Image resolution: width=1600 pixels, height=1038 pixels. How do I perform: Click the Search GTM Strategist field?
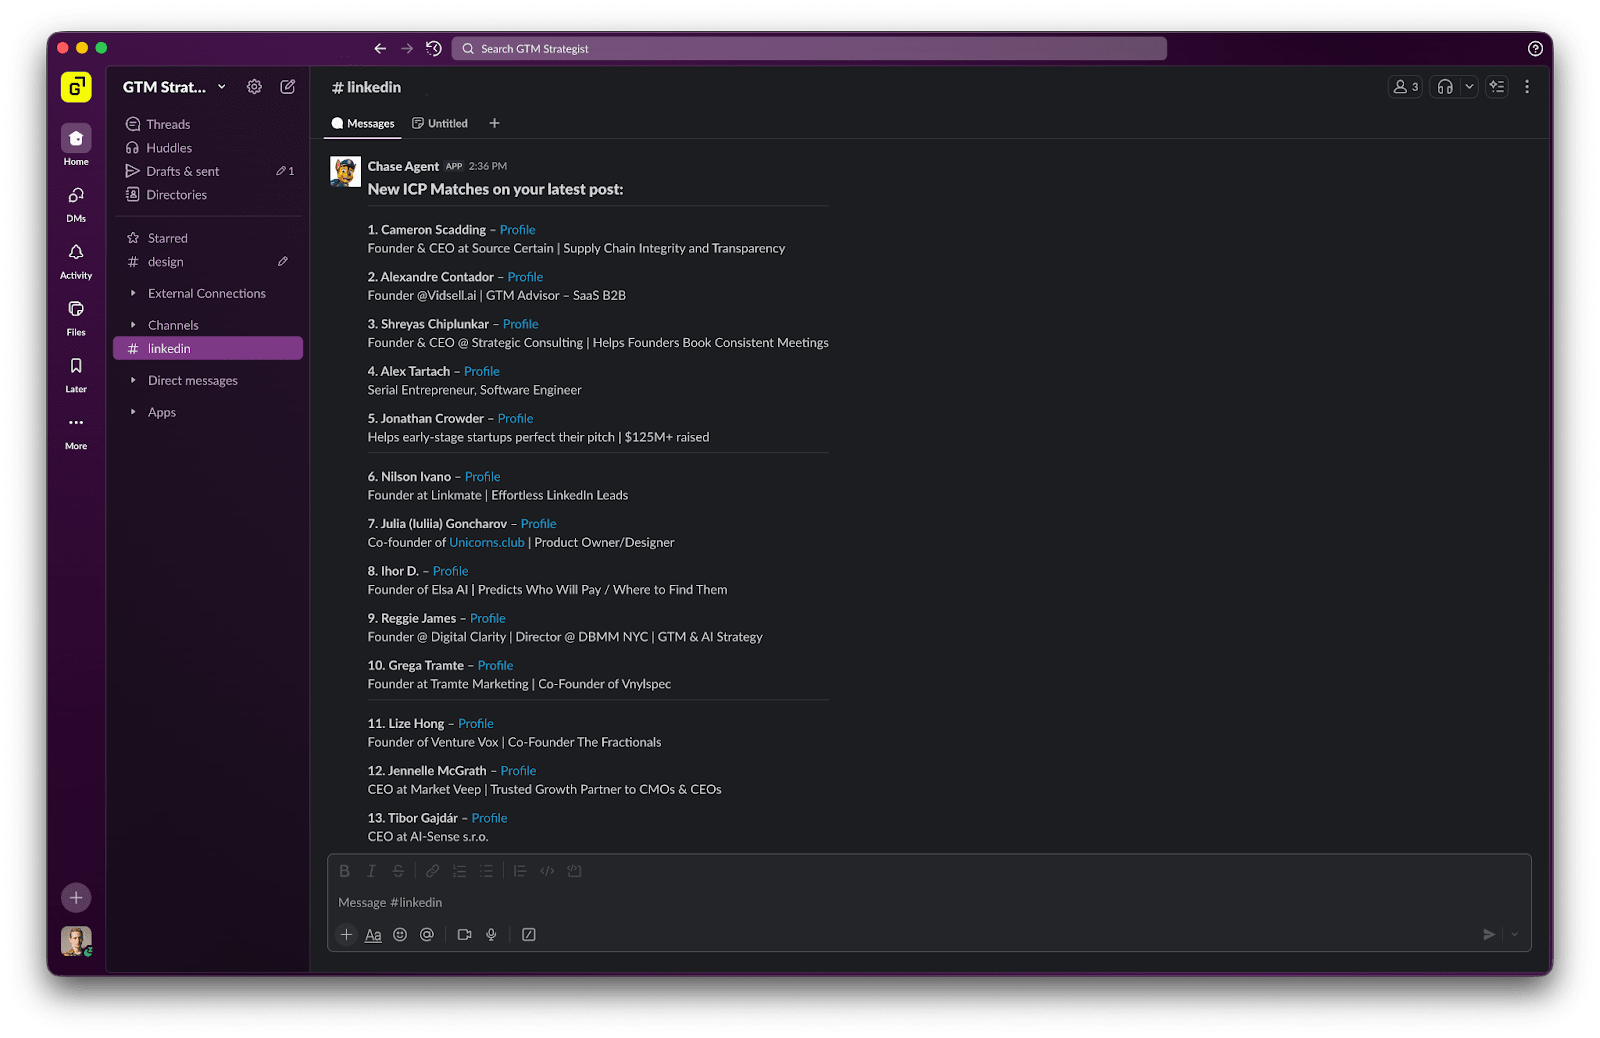[809, 48]
